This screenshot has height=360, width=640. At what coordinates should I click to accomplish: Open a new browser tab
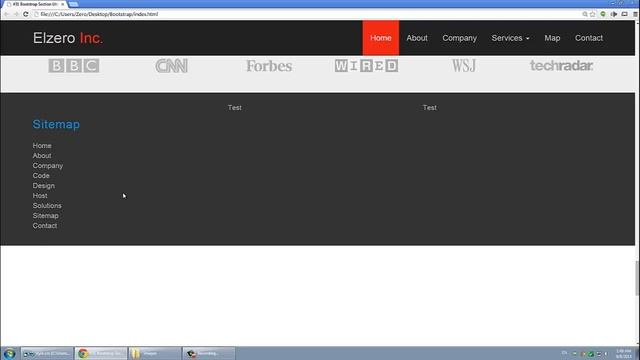pos(73,4)
